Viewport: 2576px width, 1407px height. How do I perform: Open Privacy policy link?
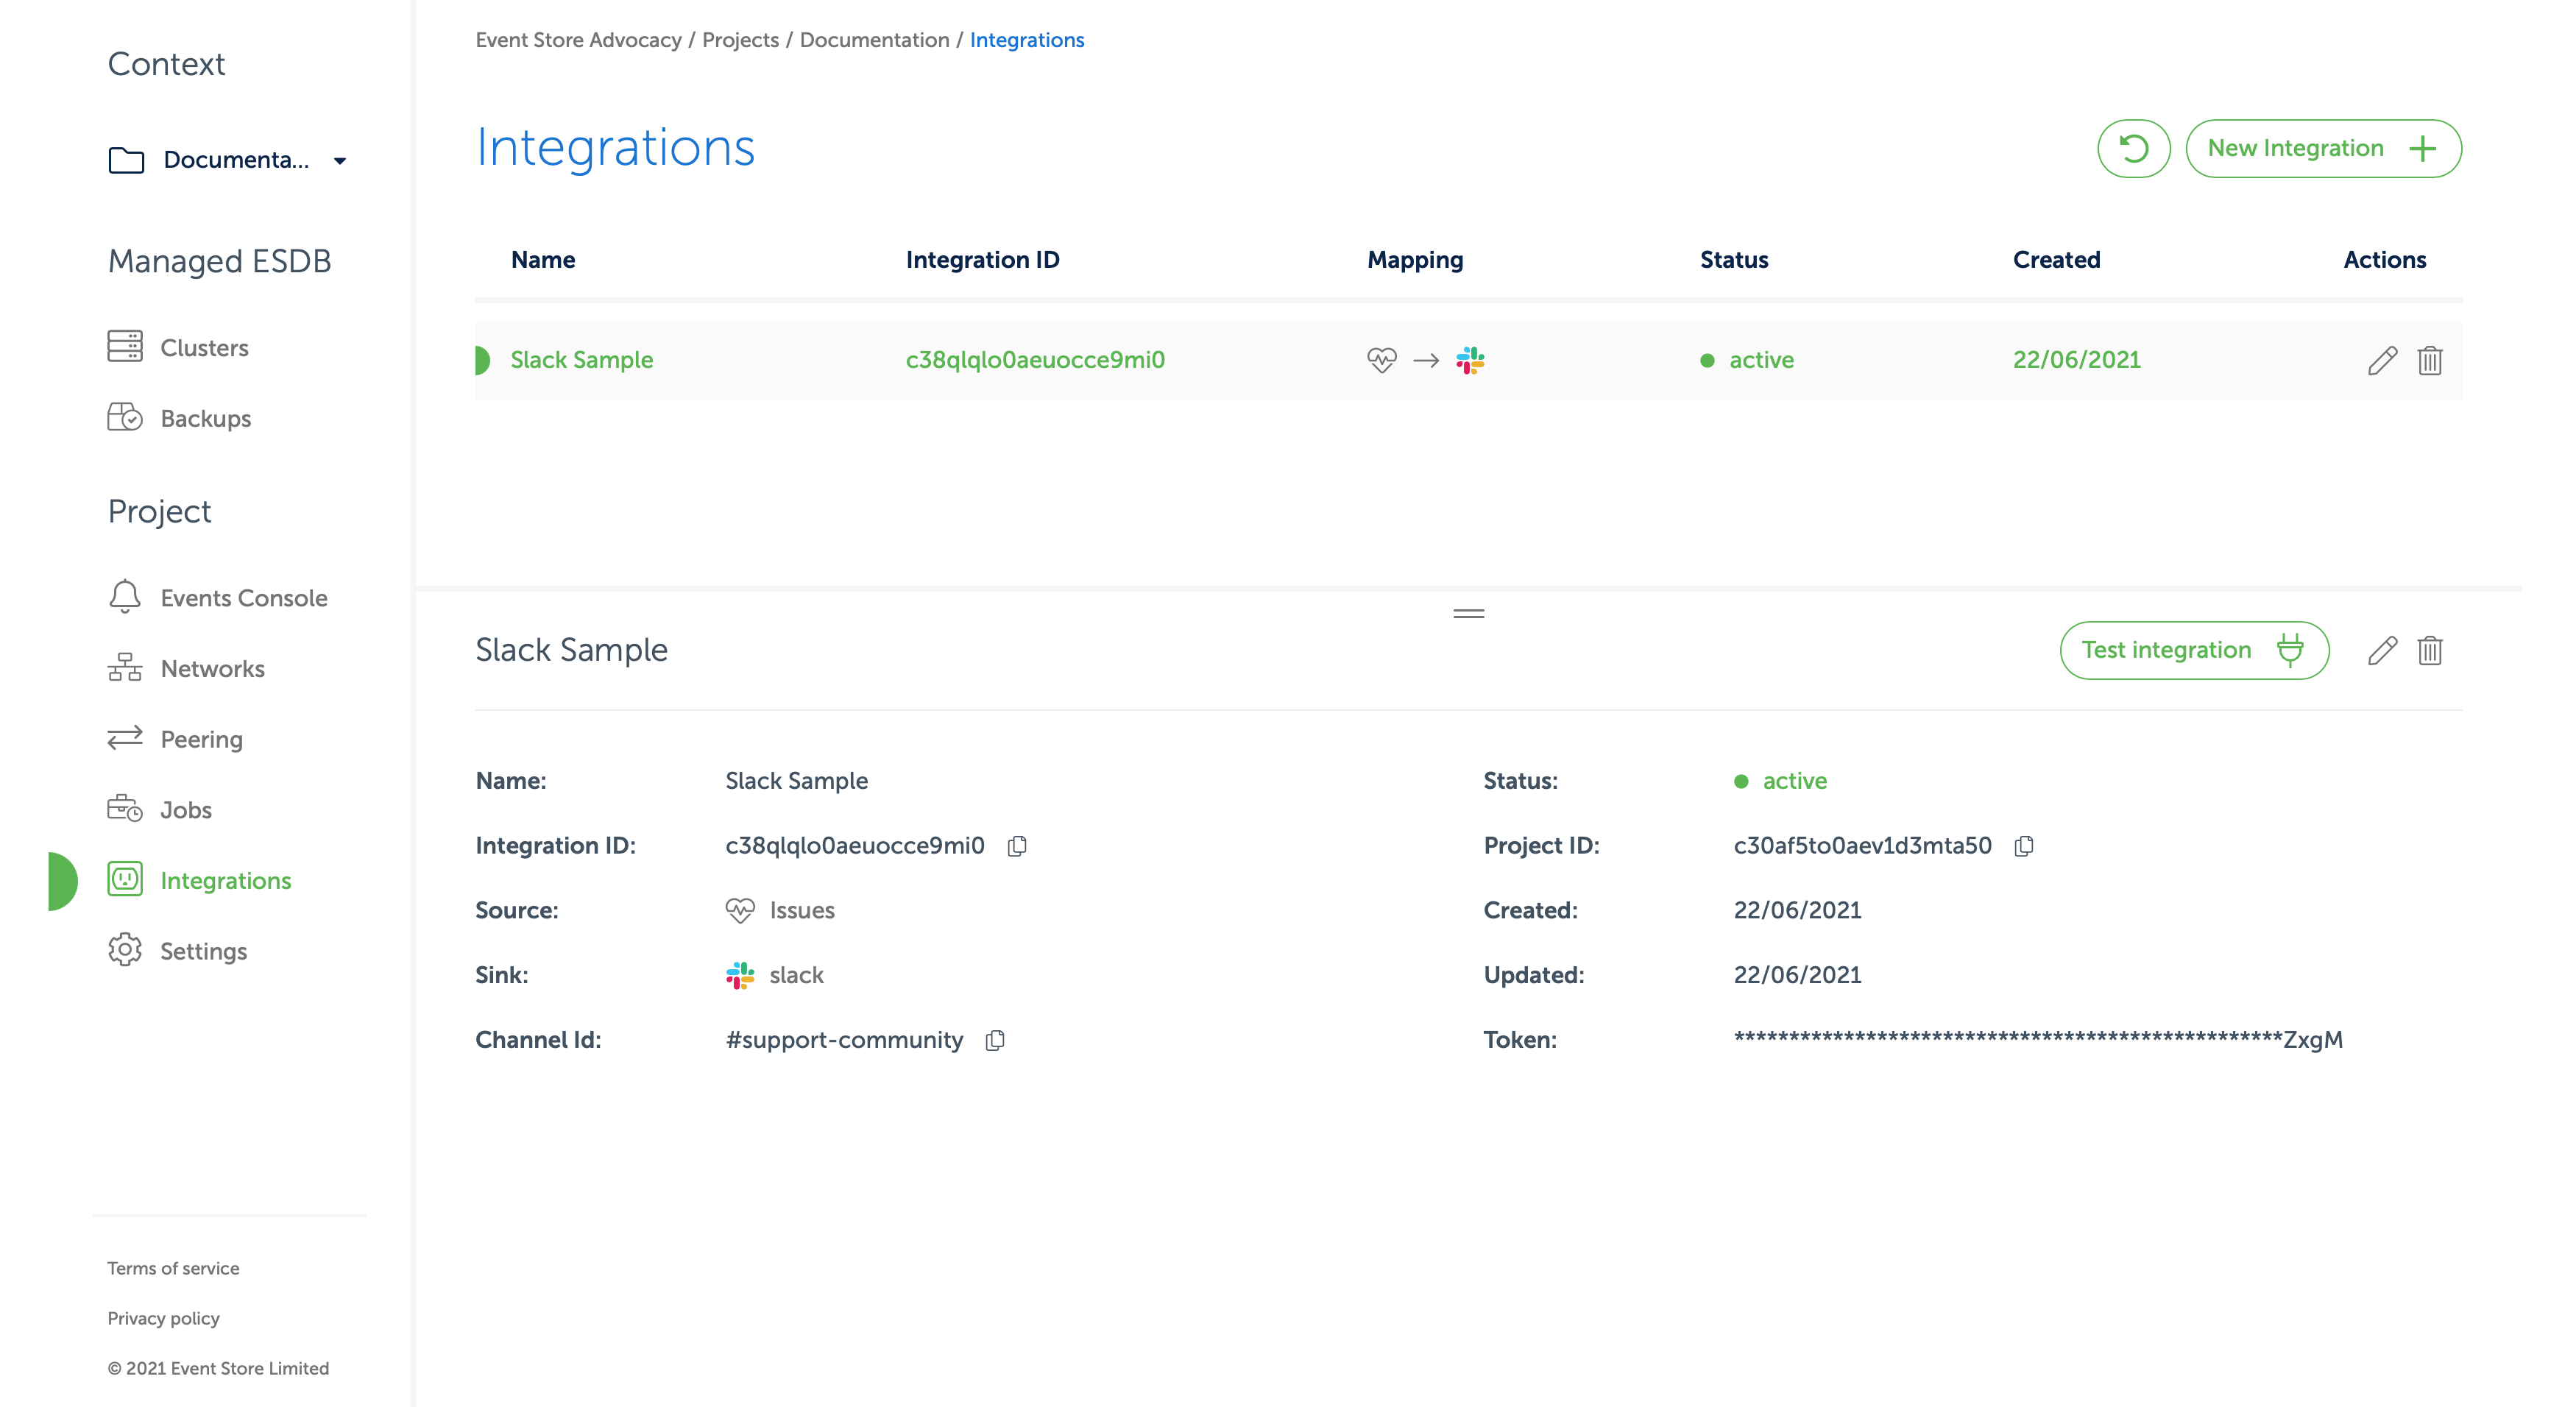[163, 1318]
